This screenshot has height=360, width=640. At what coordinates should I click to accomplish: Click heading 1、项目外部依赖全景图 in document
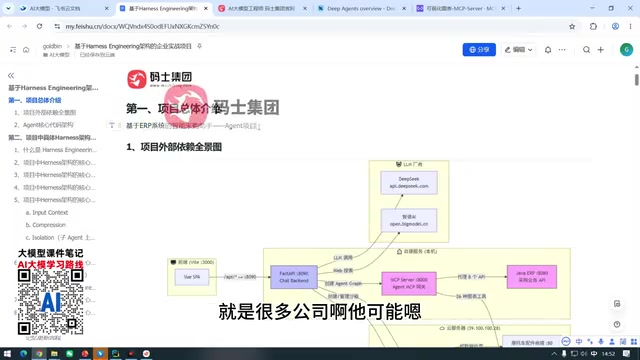click(x=174, y=147)
